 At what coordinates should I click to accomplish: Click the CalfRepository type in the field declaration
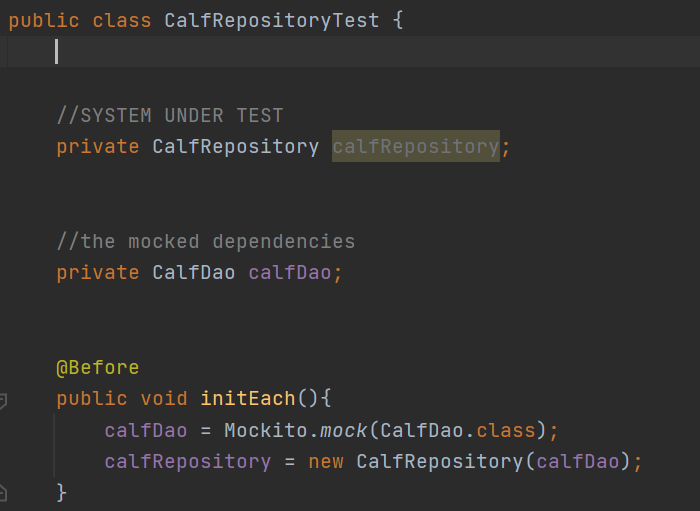click(x=235, y=147)
